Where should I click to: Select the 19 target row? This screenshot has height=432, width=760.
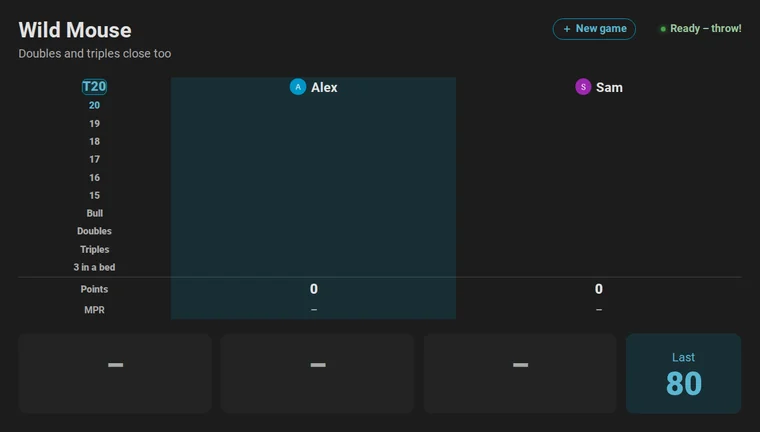94,124
